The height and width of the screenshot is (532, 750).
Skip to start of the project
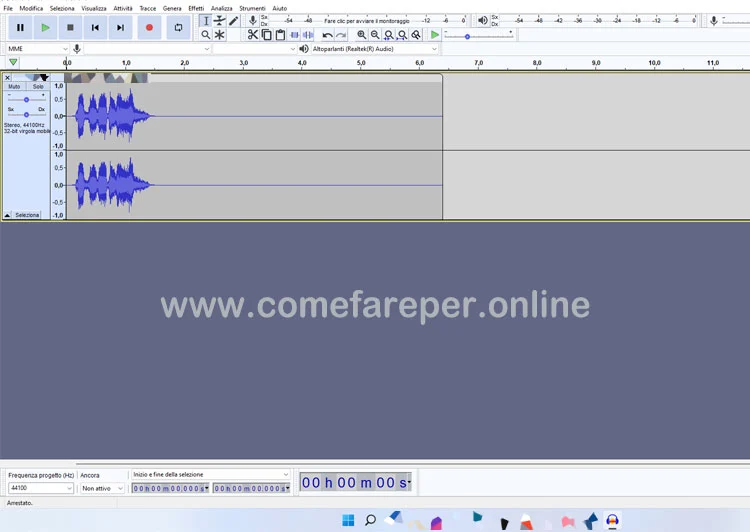(x=95, y=28)
